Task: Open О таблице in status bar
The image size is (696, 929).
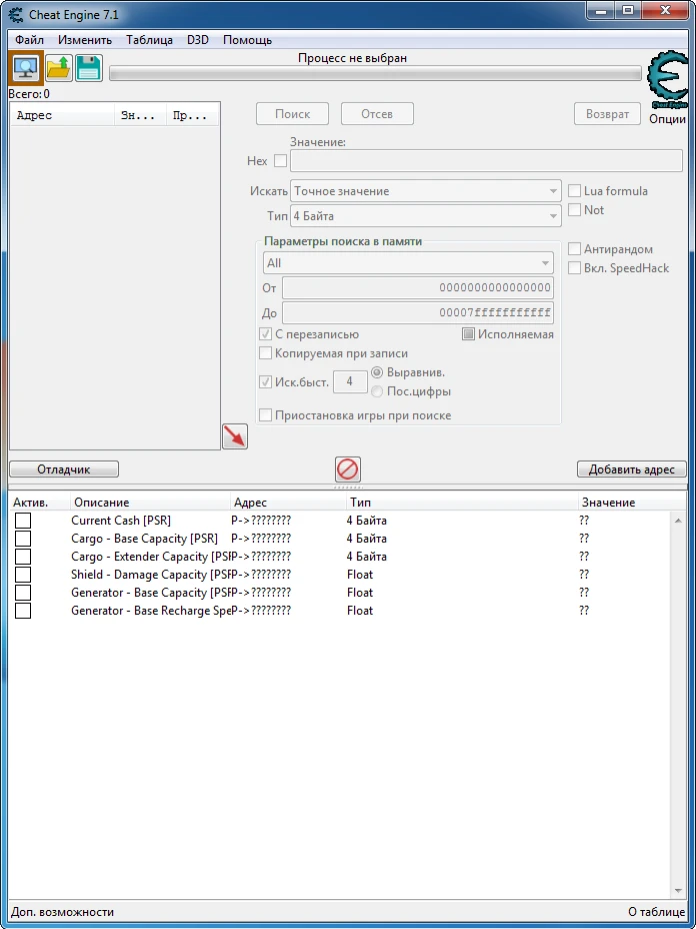Action: point(657,912)
